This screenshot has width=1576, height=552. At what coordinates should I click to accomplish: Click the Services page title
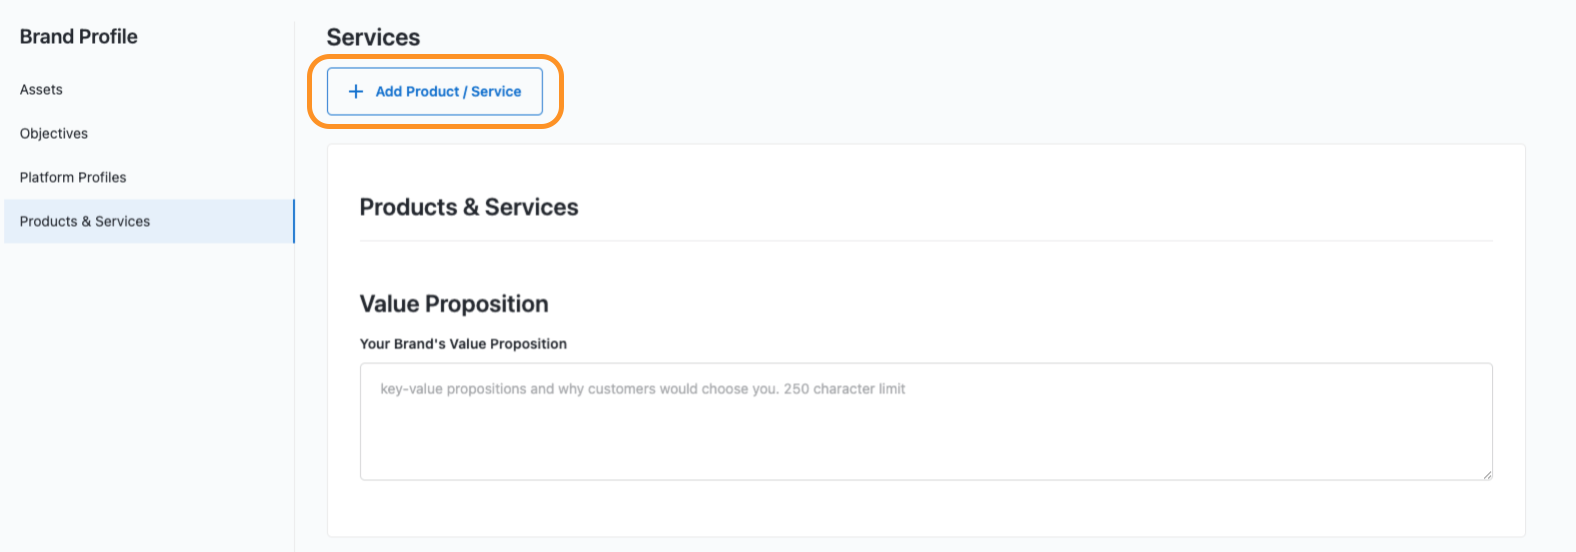pyautogui.click(x=373, y=38)
